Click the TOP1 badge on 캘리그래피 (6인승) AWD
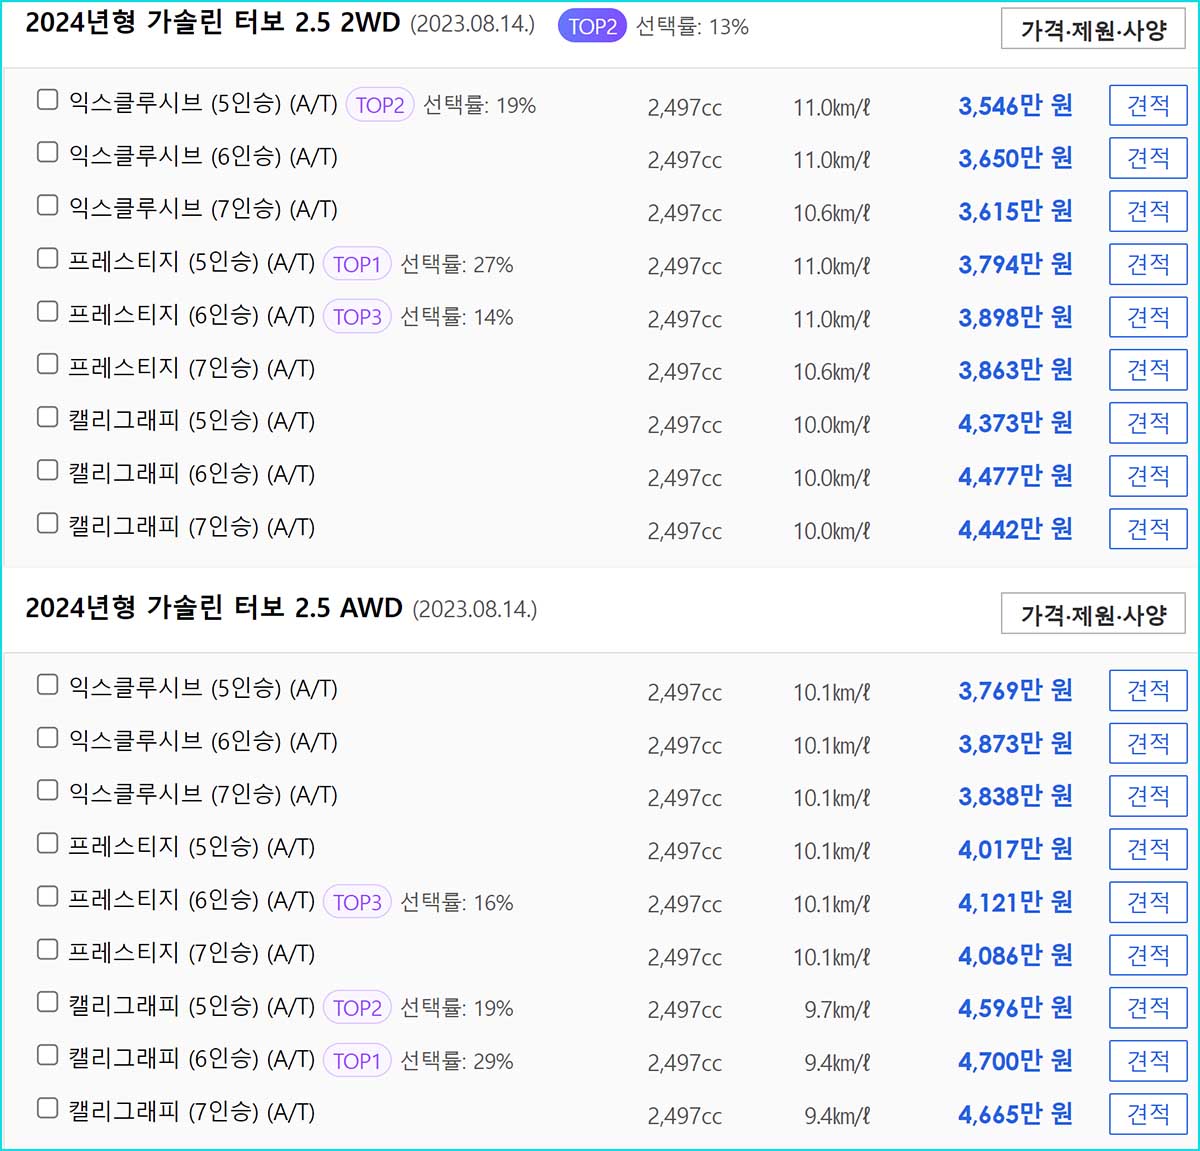 tap(356, 1060)
